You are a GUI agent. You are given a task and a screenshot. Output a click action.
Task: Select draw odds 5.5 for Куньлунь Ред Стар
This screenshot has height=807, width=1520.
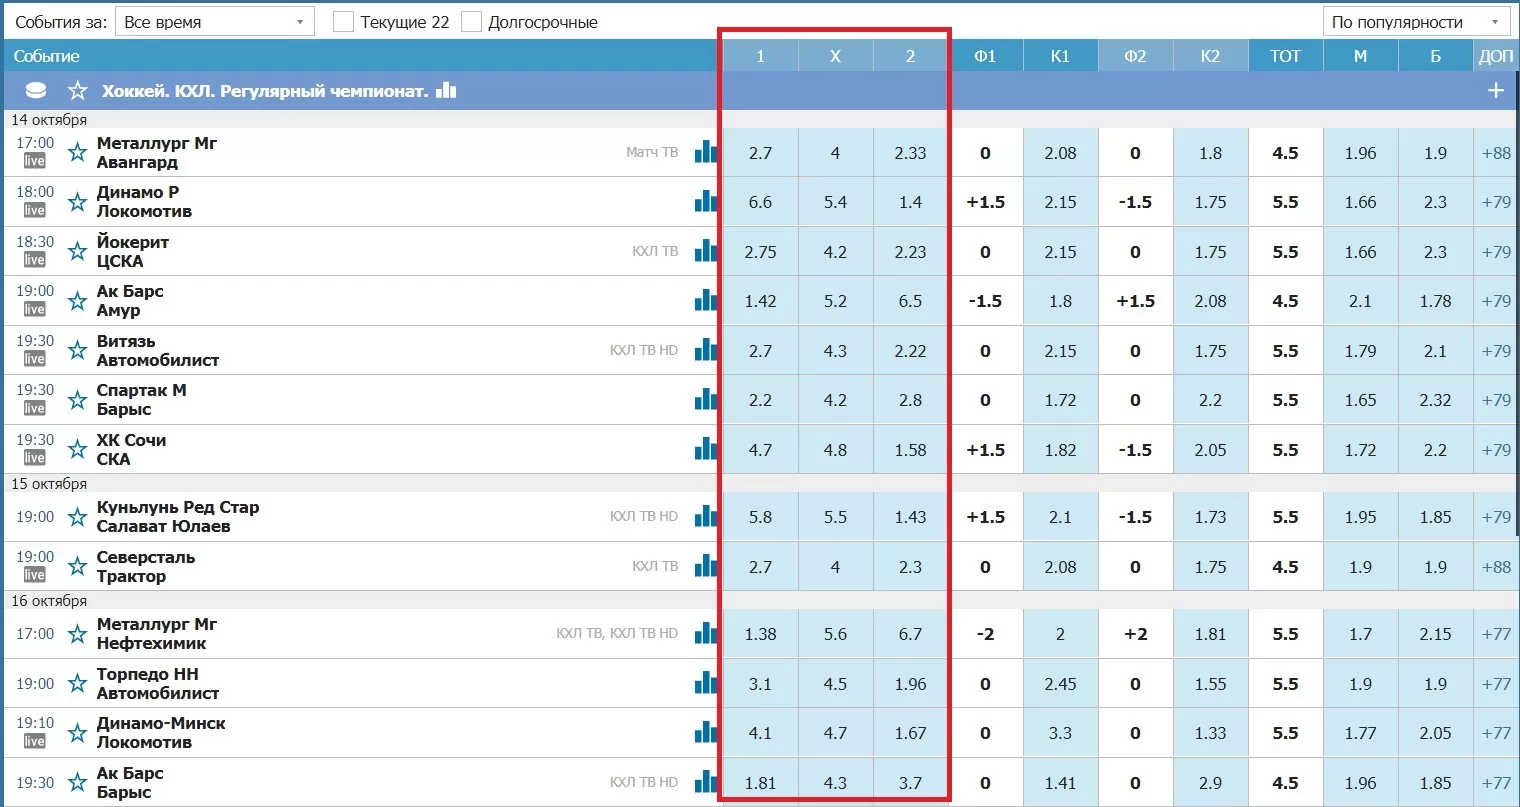tap(835, 517)
